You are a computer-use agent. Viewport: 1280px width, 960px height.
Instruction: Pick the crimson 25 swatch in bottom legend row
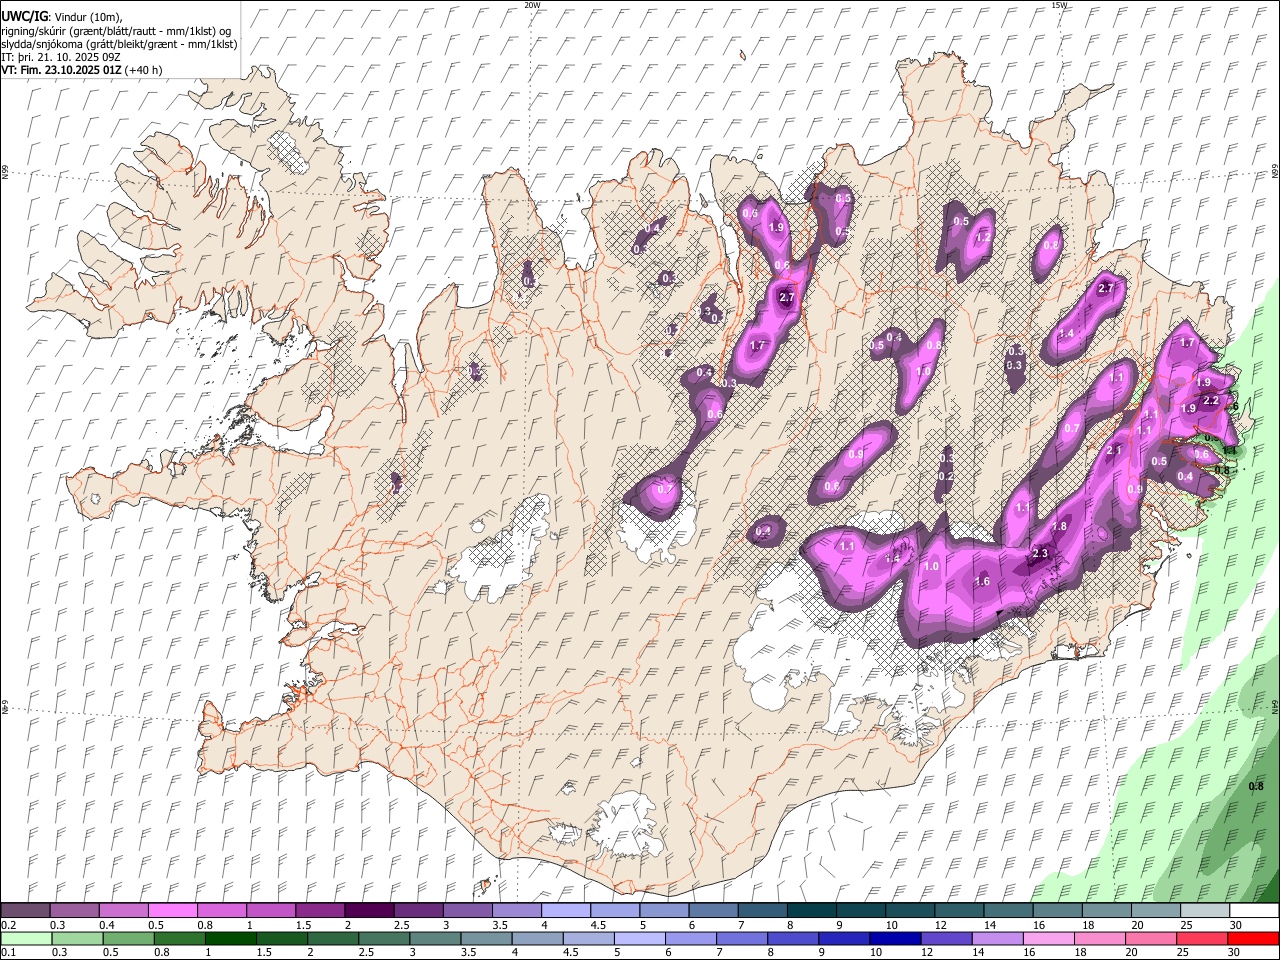(1203, 938)
